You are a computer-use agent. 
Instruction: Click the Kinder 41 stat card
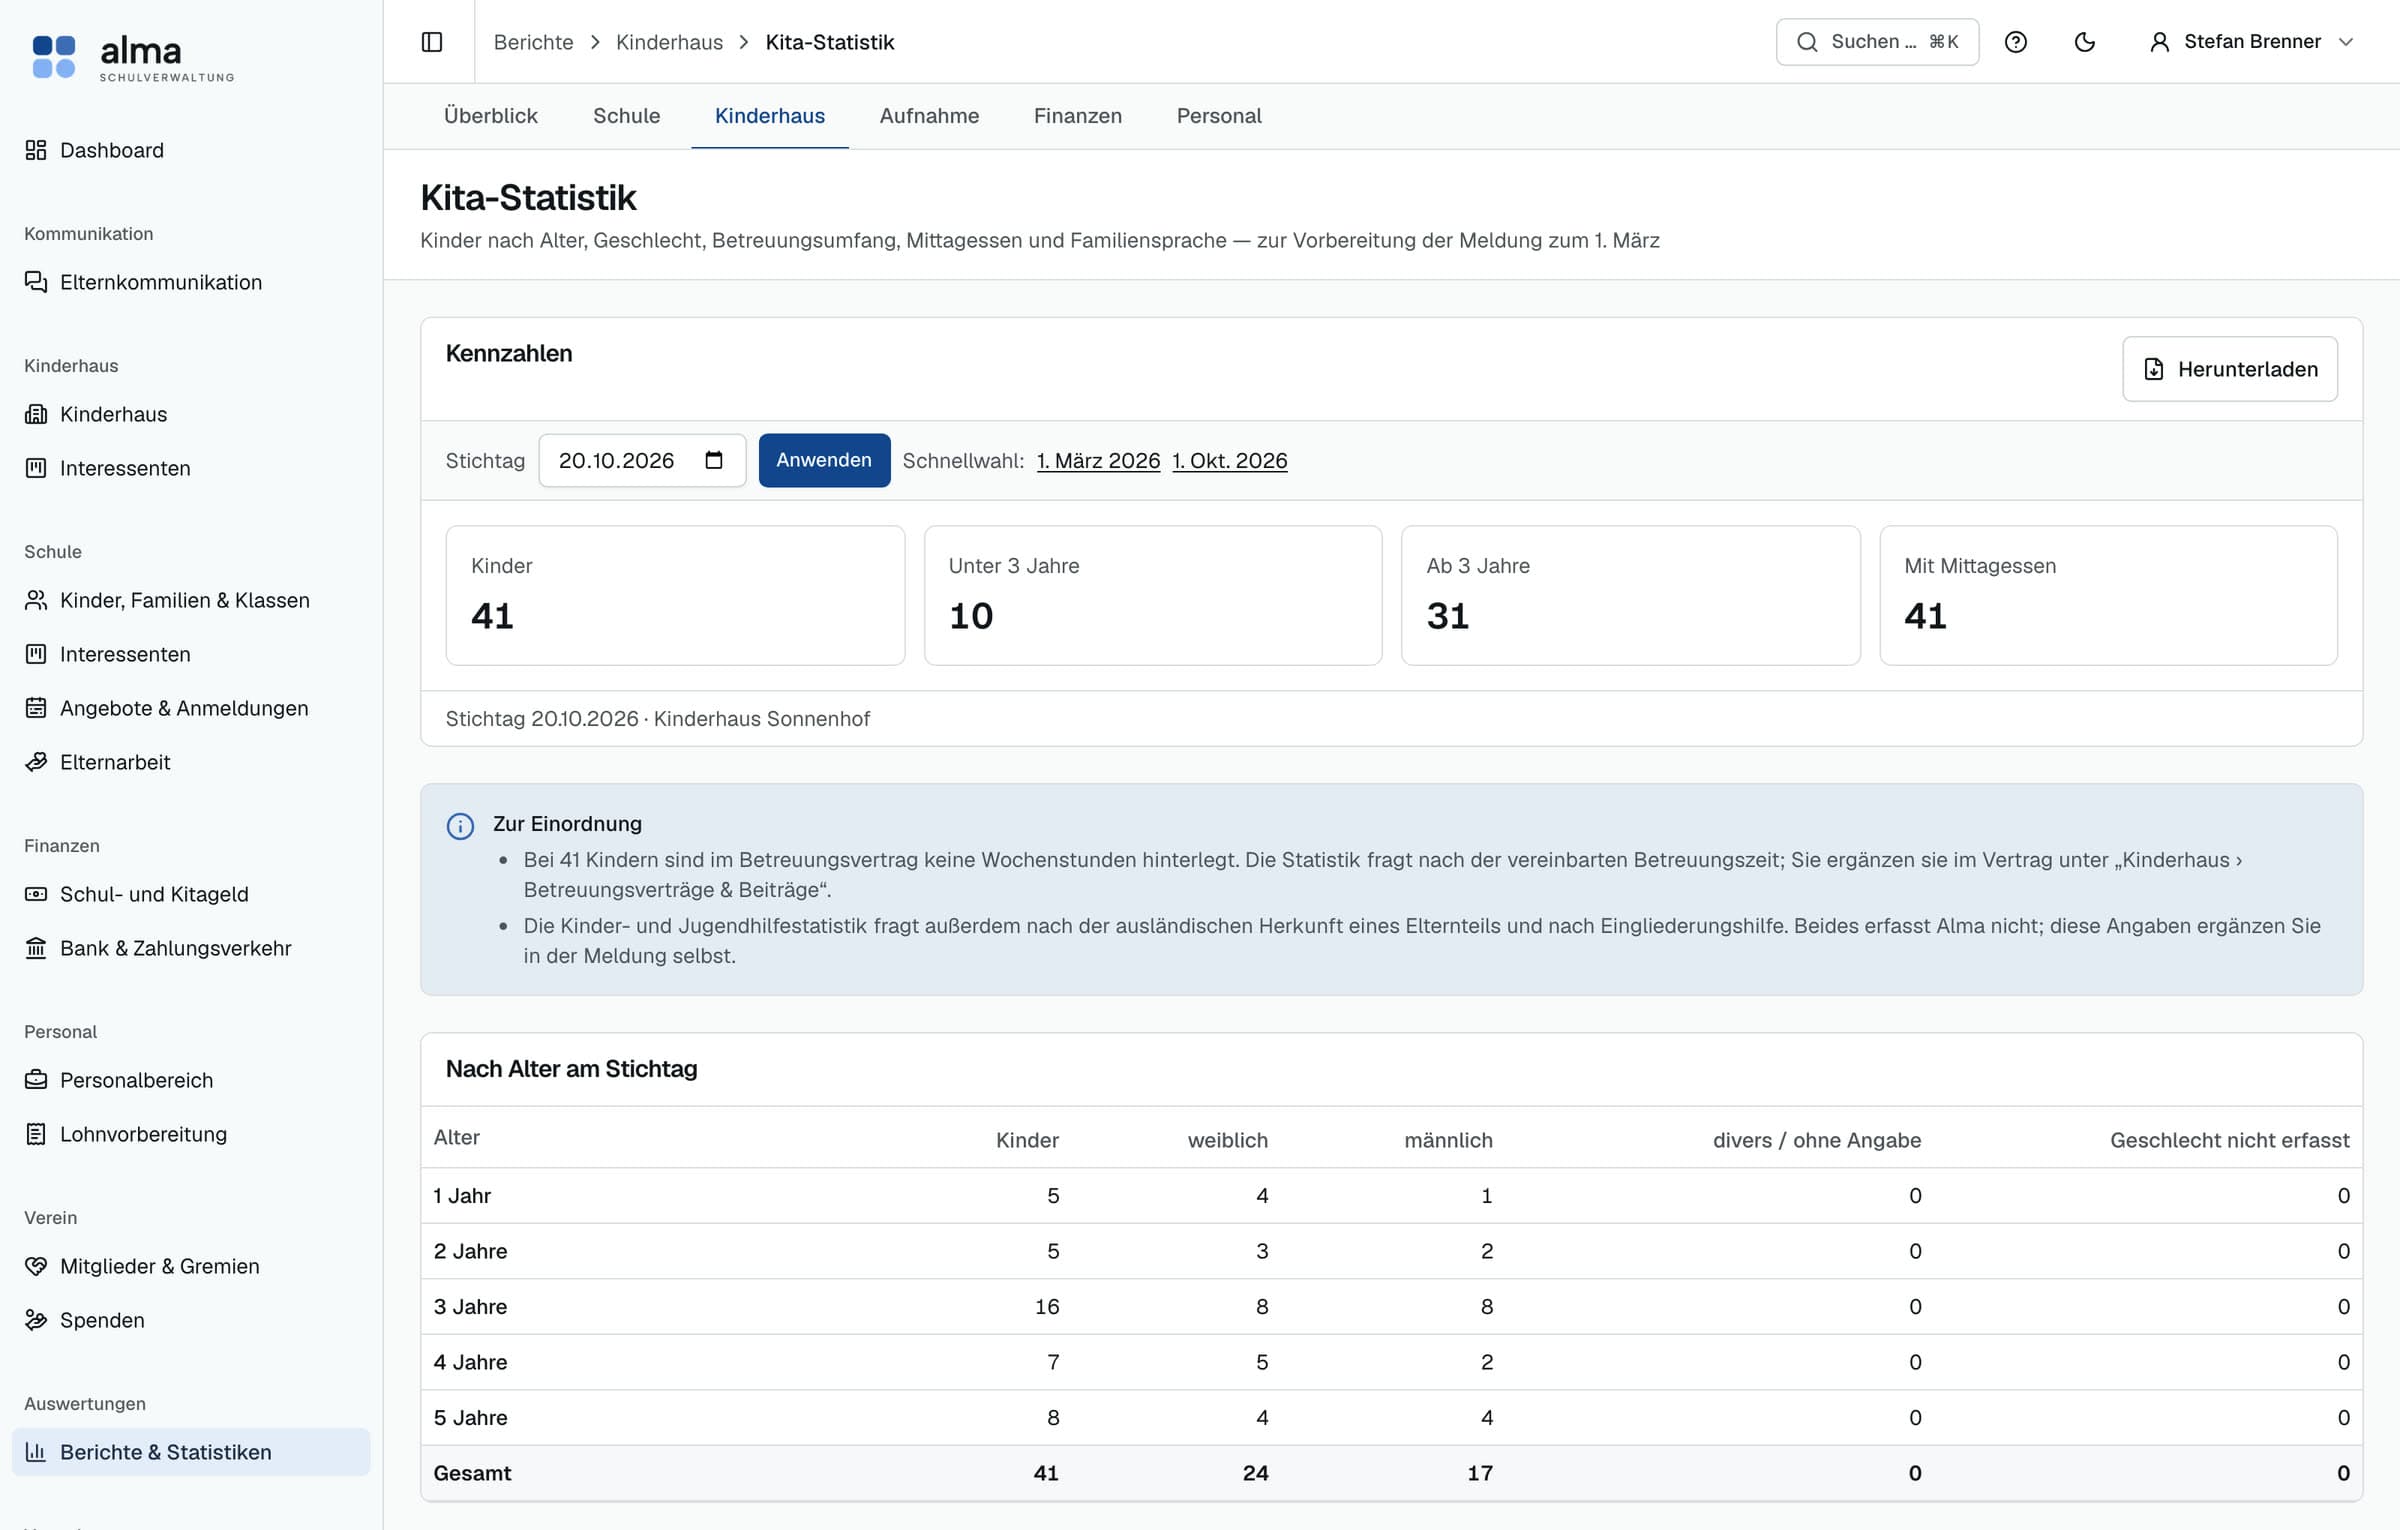click(x=675, y=595)
